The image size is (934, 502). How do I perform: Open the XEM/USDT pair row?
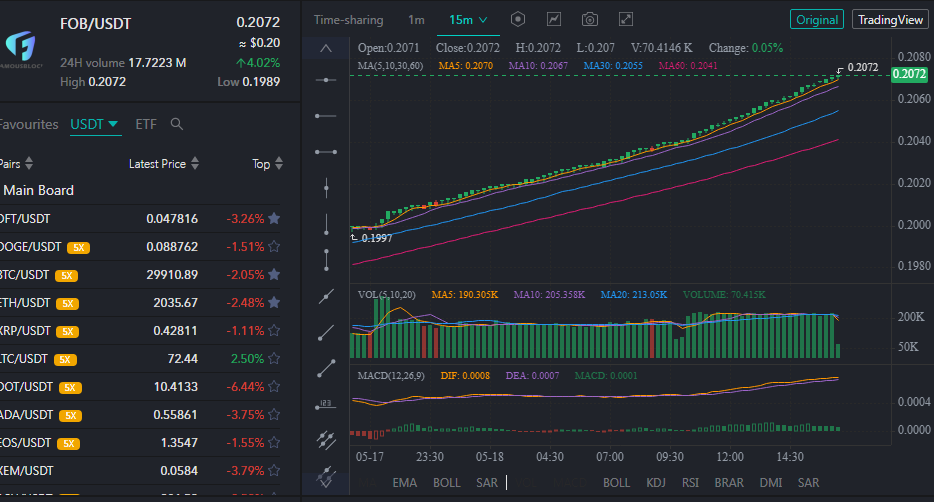pyautogui.click(x=140, y=470)
